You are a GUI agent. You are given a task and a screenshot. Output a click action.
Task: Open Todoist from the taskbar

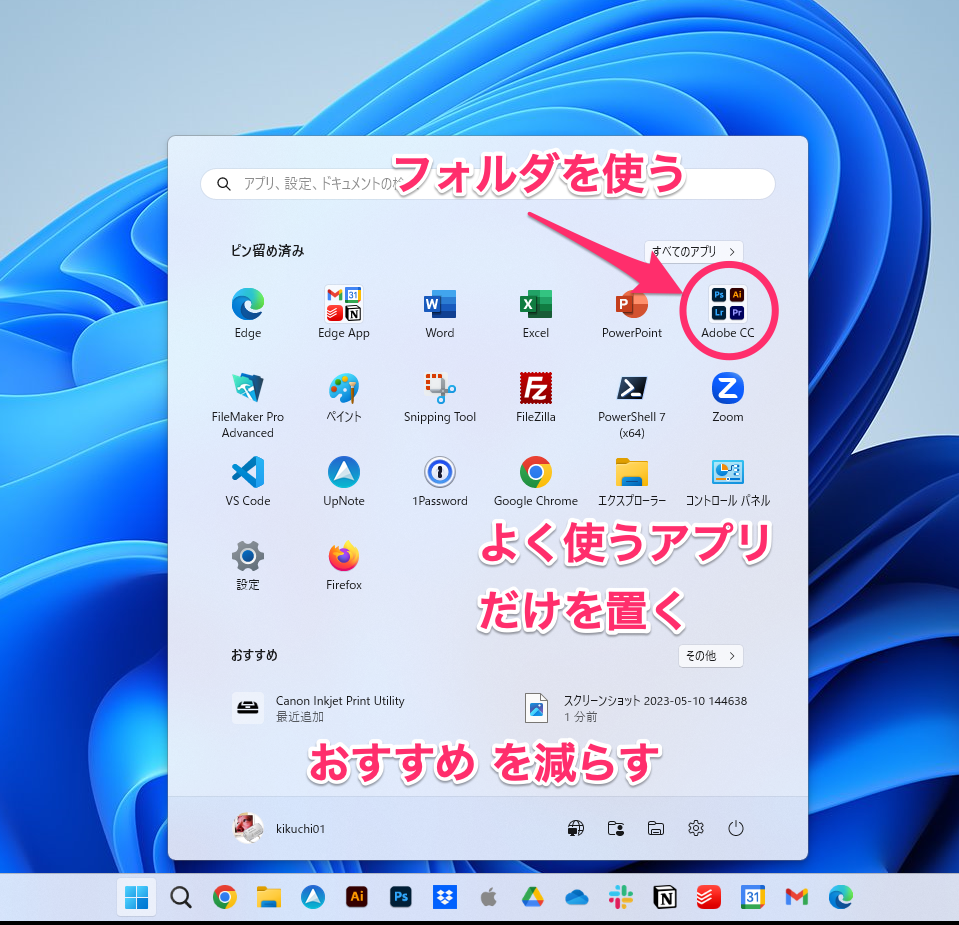pos(709,897)
